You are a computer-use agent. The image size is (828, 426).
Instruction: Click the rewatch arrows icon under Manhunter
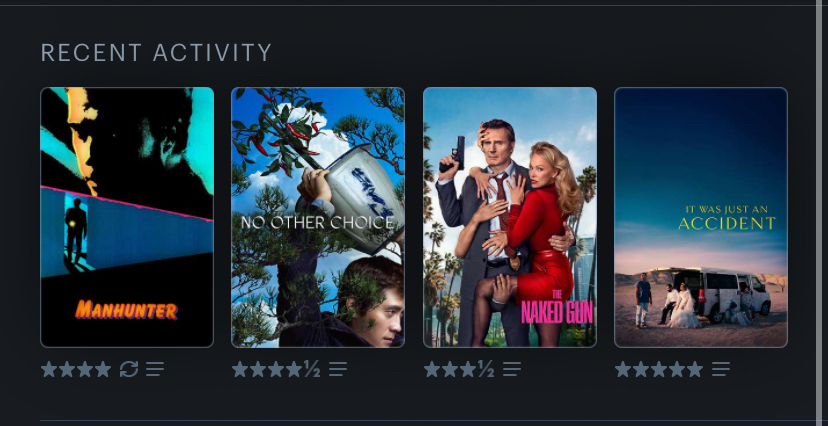129,369
